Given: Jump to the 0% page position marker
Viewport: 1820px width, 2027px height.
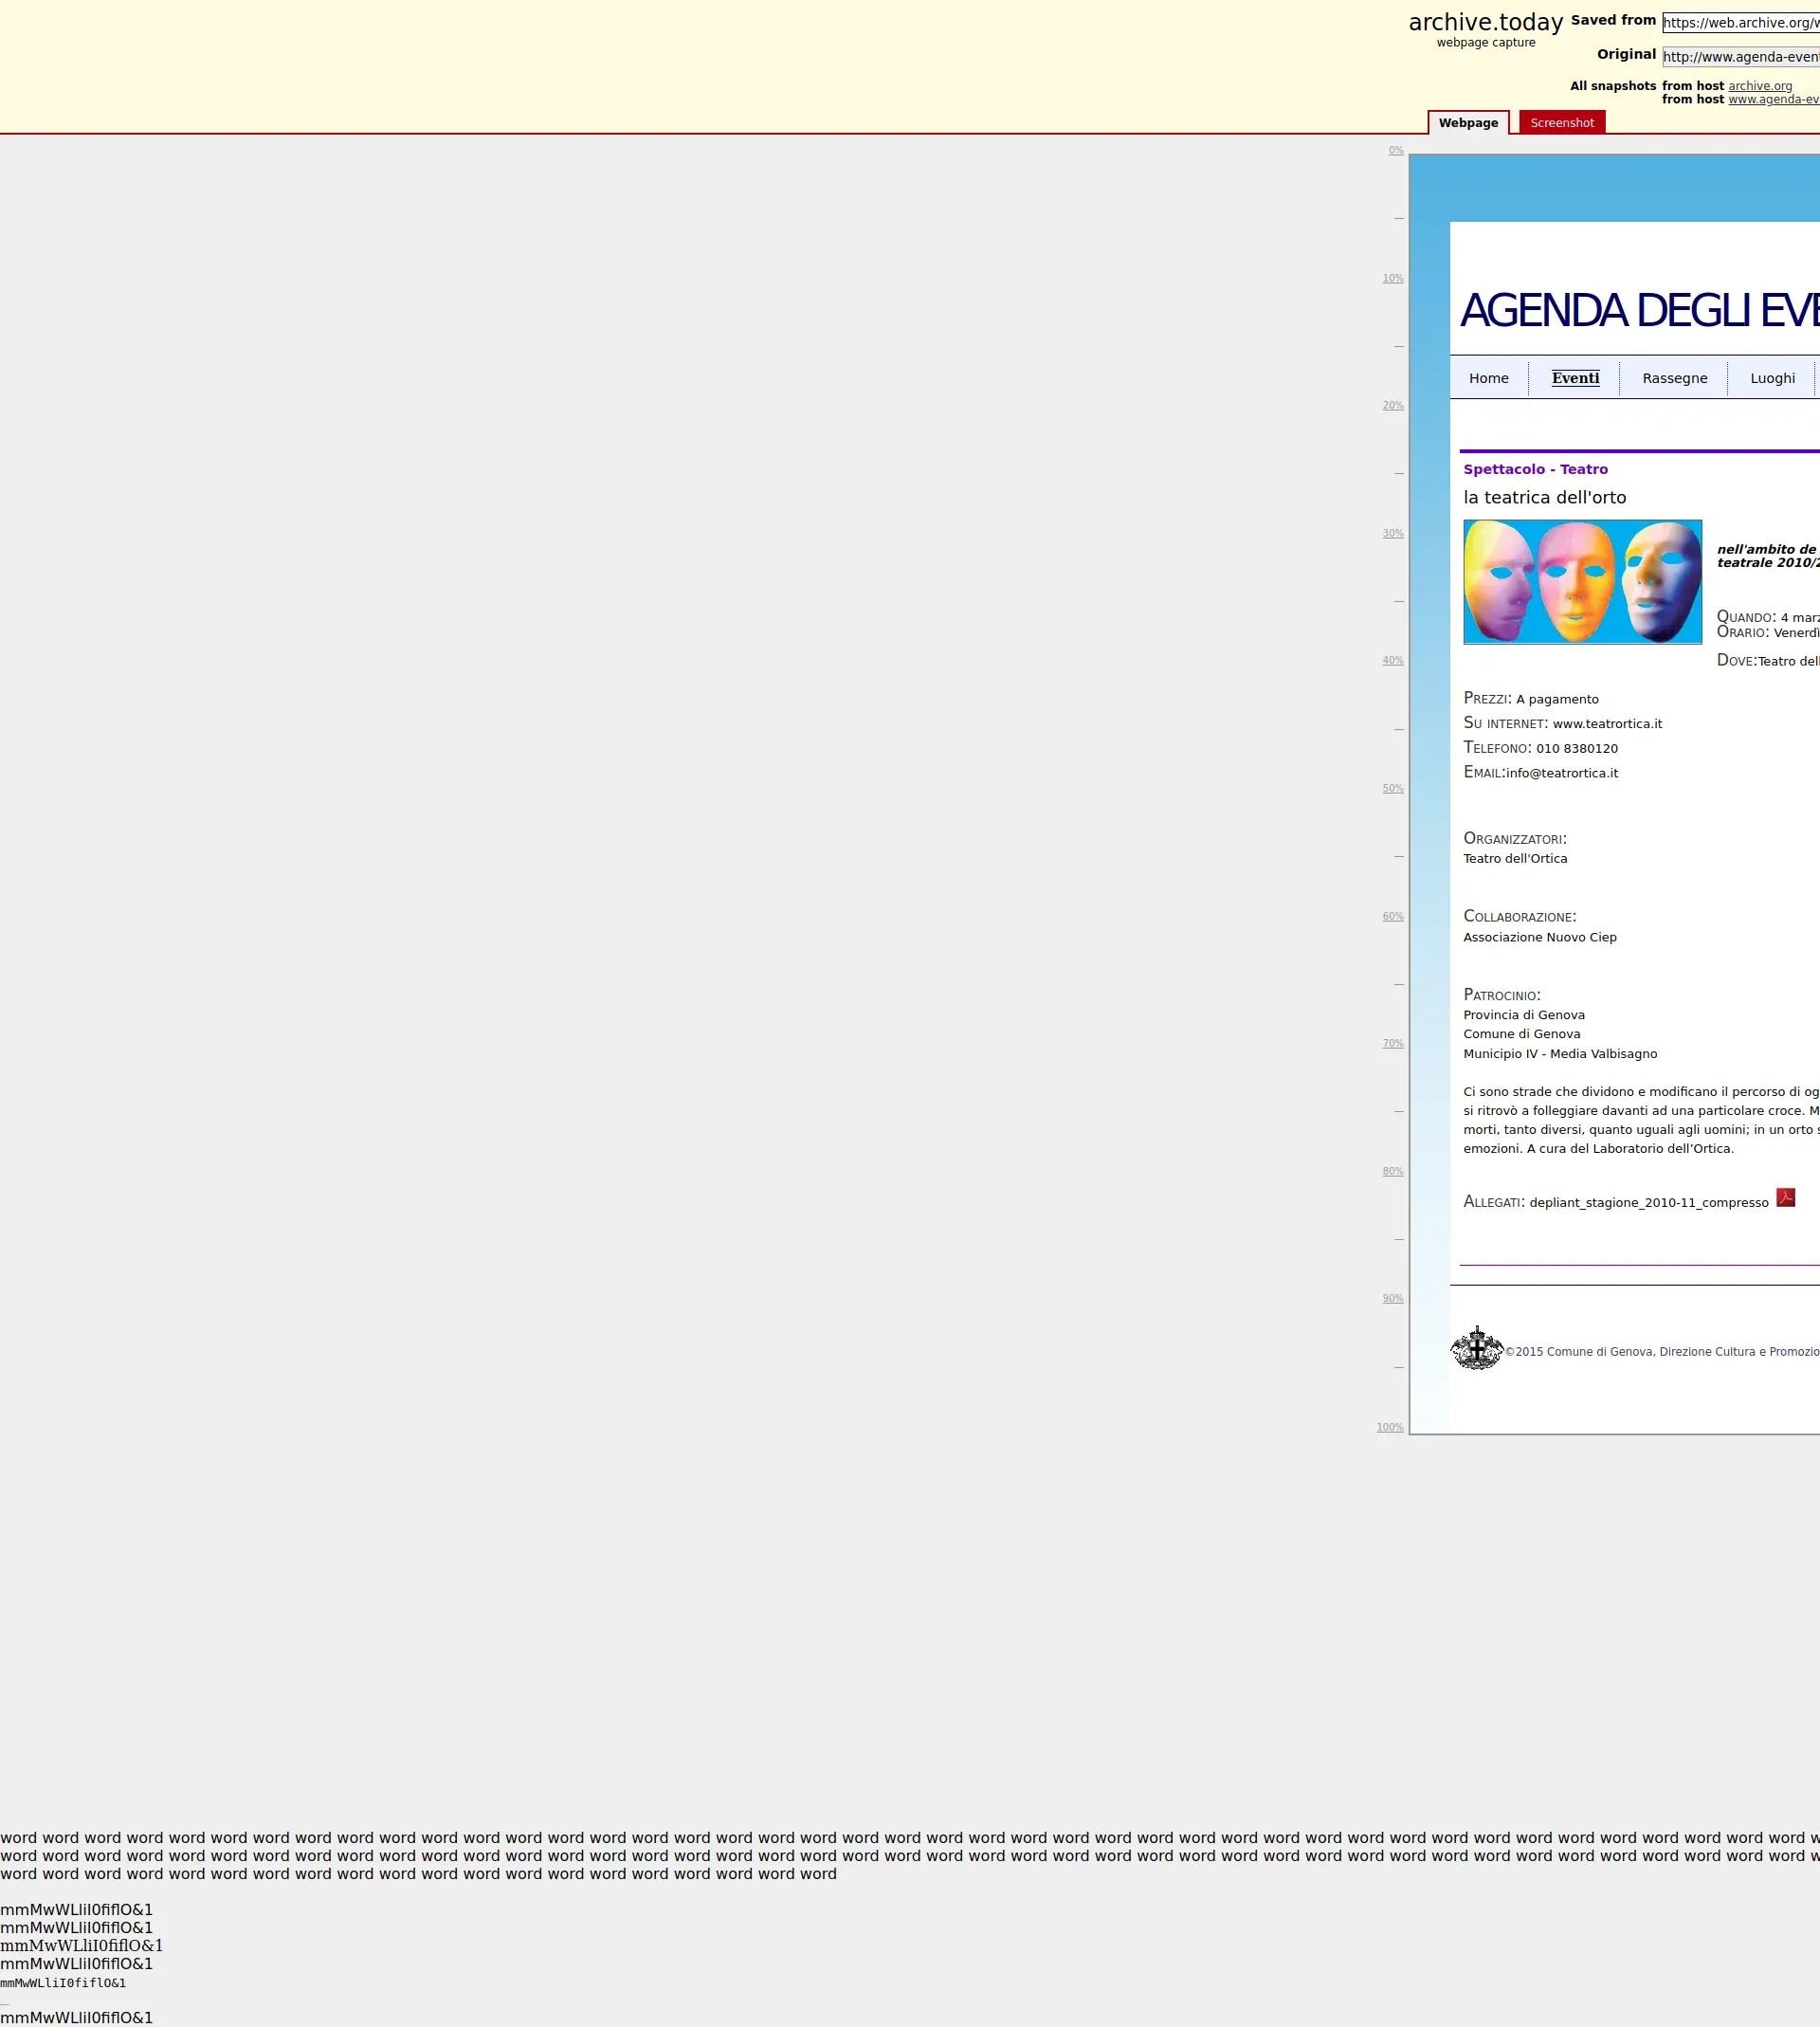Looking at the screenshot, I should (x=1395, y=151).
